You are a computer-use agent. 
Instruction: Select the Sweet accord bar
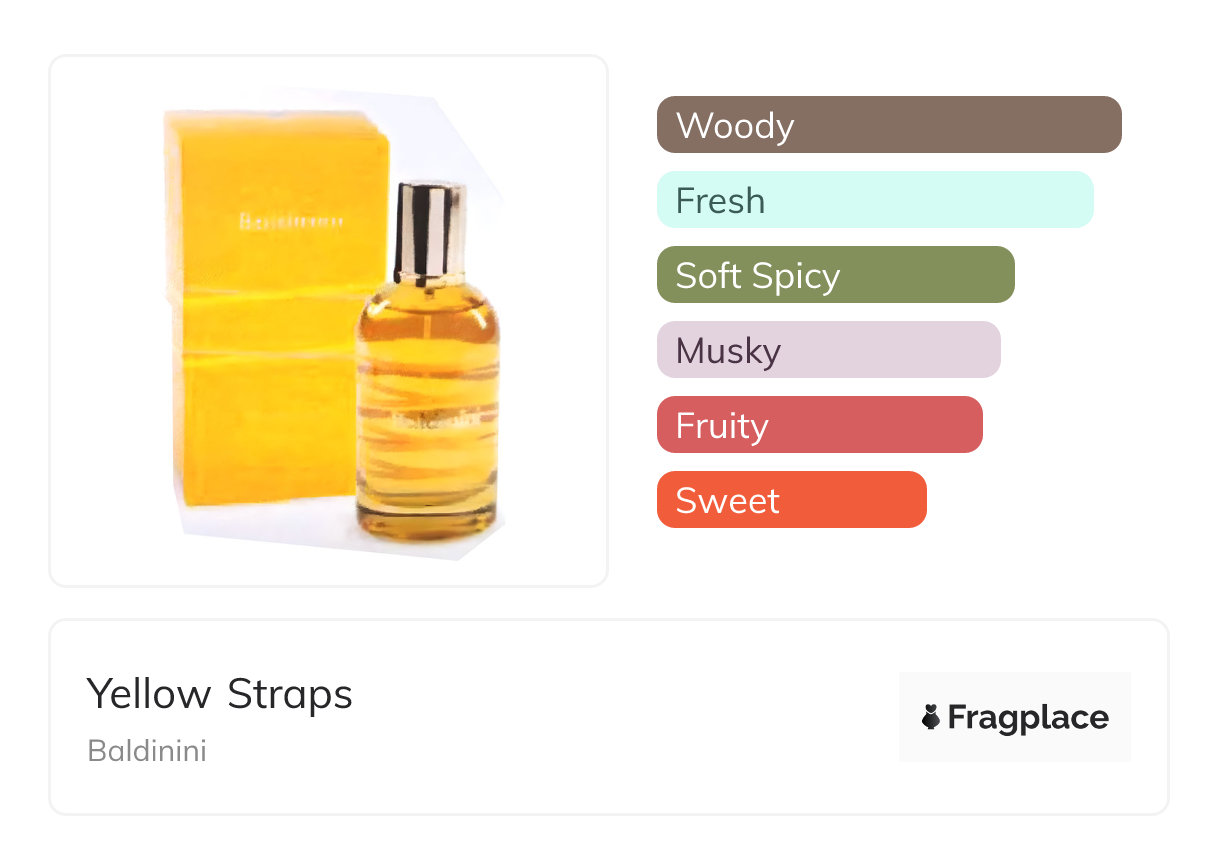pos(792,500)
